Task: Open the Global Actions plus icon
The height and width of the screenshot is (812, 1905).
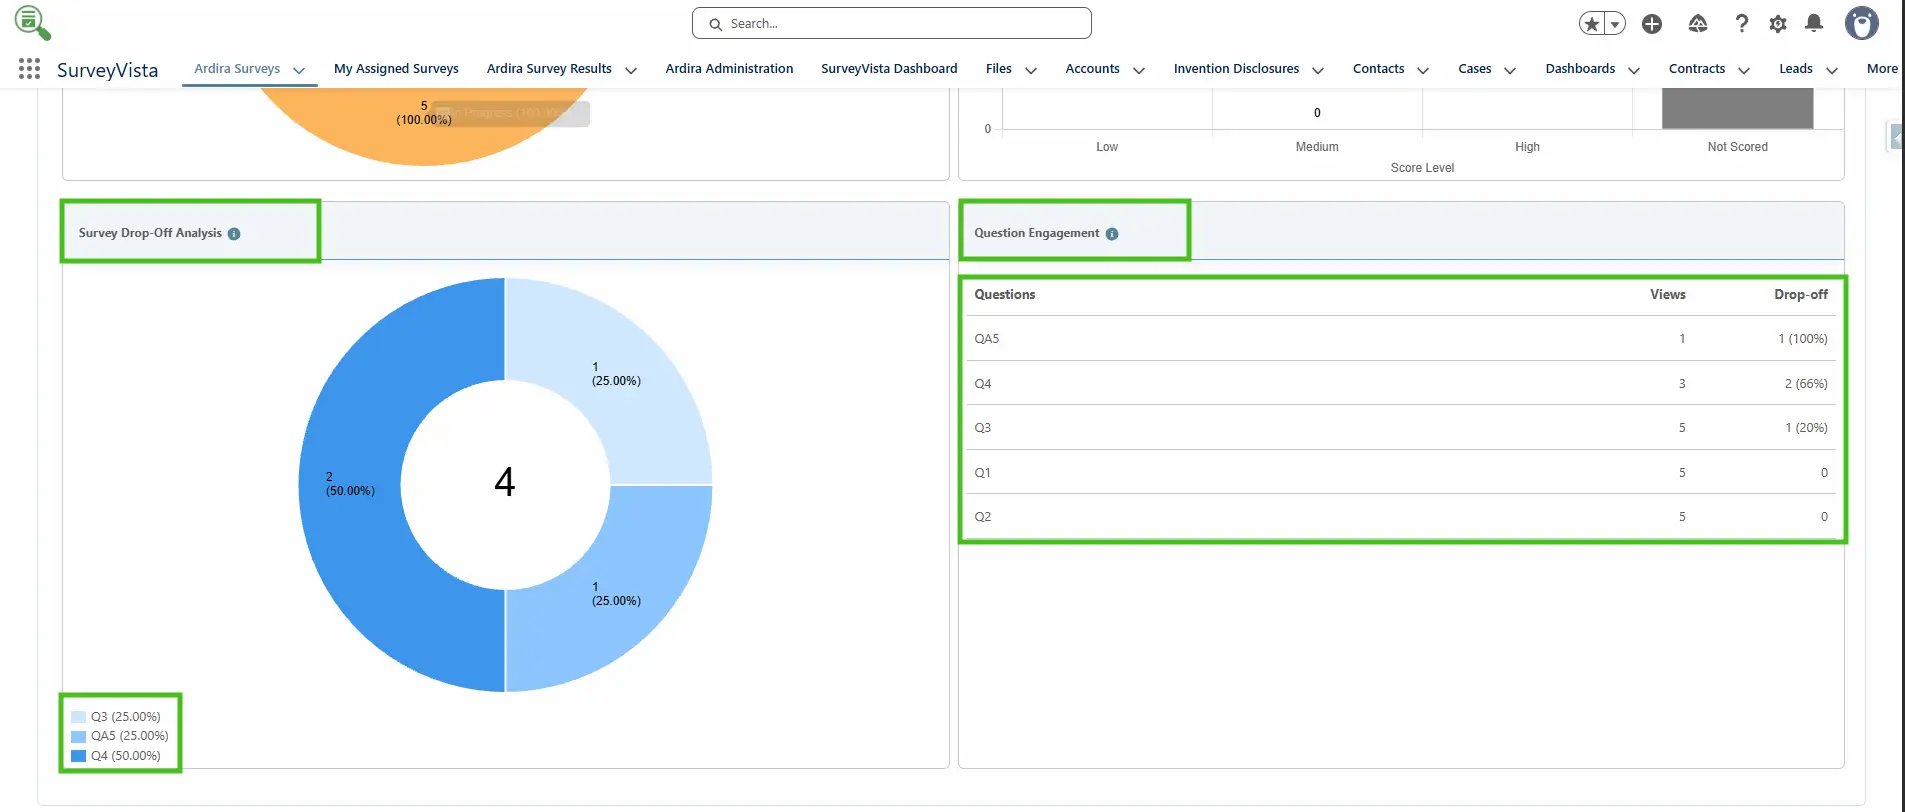Action: (x=1652, y=24)
